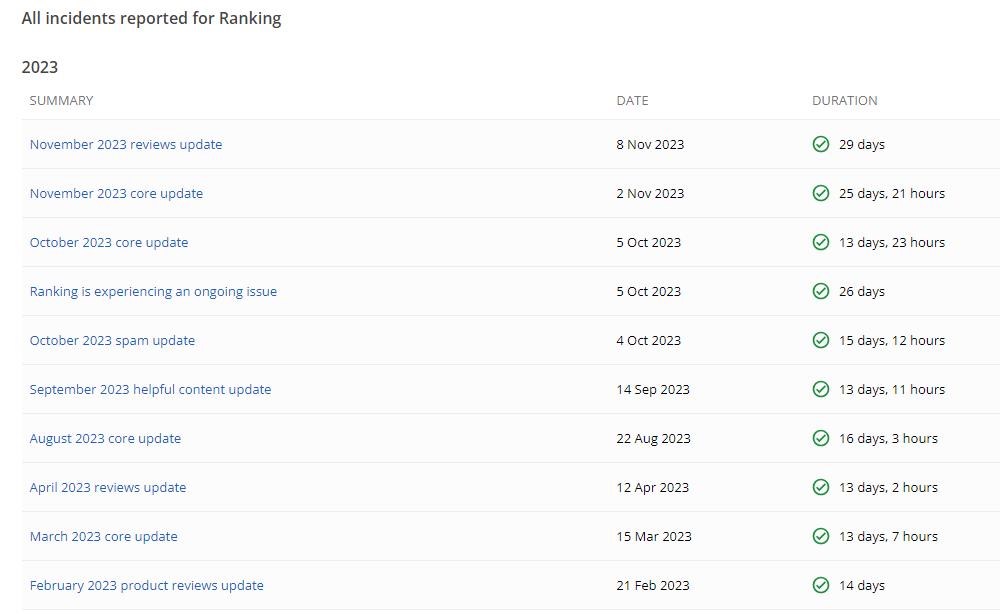
Task: Click the resolved checkmark beside 16 days, 3 hours
Action: (821, 438)
